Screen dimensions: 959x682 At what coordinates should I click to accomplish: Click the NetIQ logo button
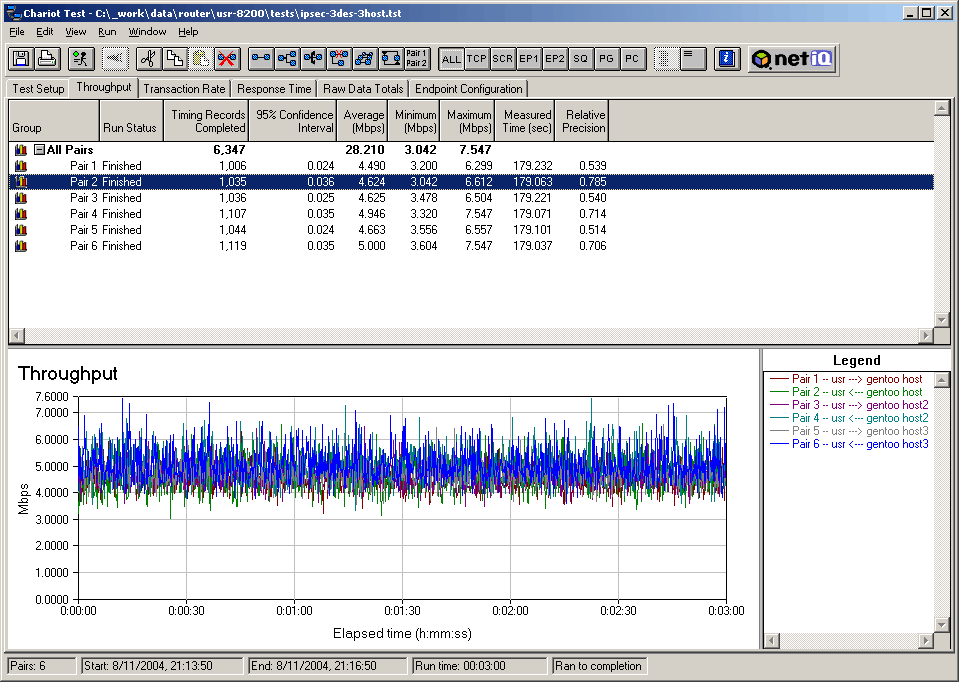(x=793, y=59)
